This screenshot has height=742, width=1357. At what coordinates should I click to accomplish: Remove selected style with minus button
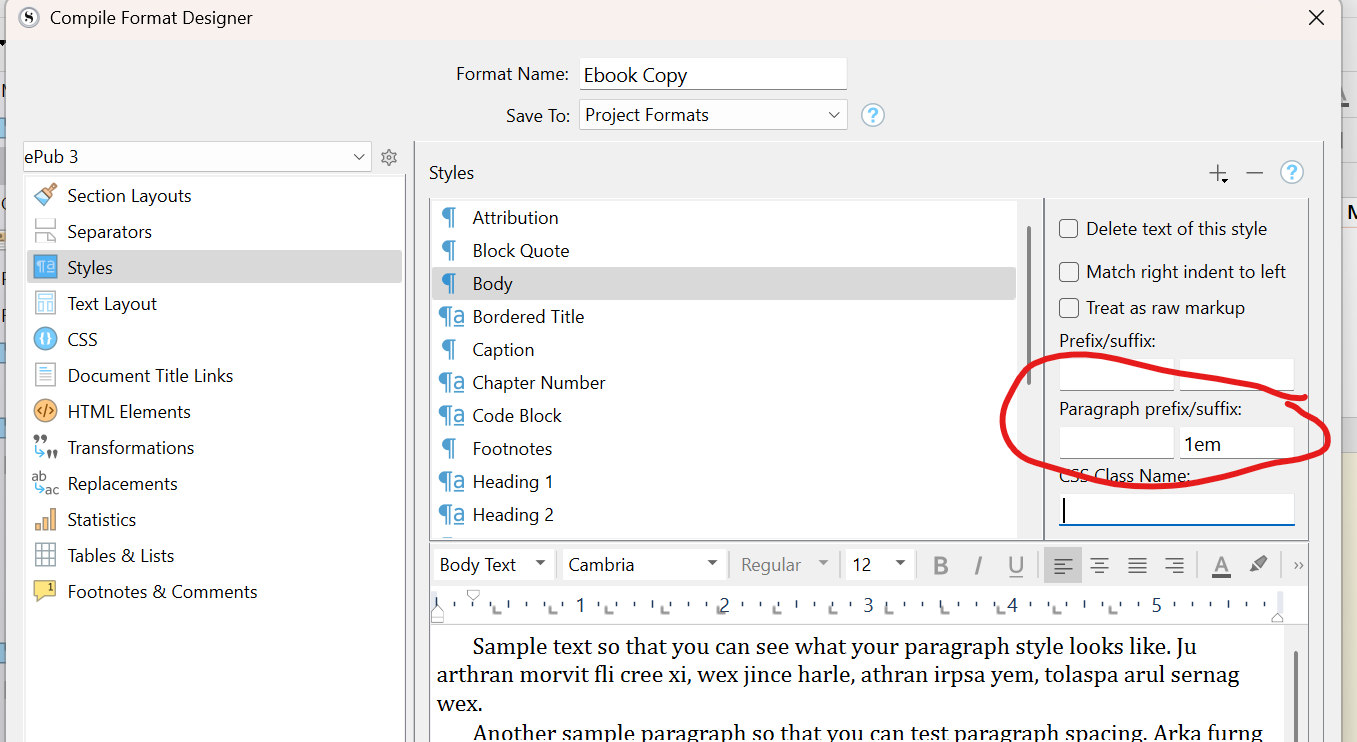[1255, 173]
